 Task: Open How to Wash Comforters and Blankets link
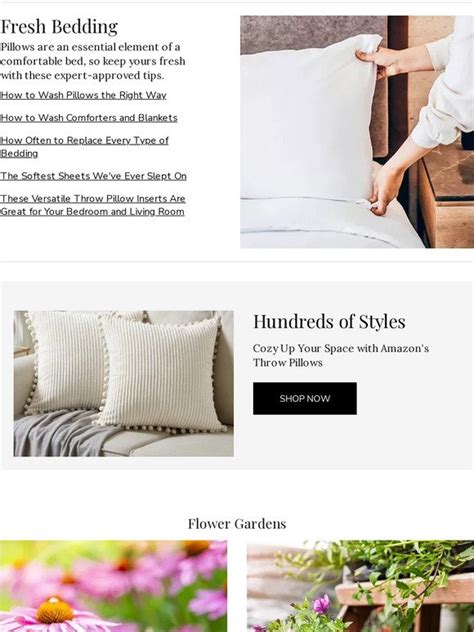pyautogui.click(x=89, y=118)
